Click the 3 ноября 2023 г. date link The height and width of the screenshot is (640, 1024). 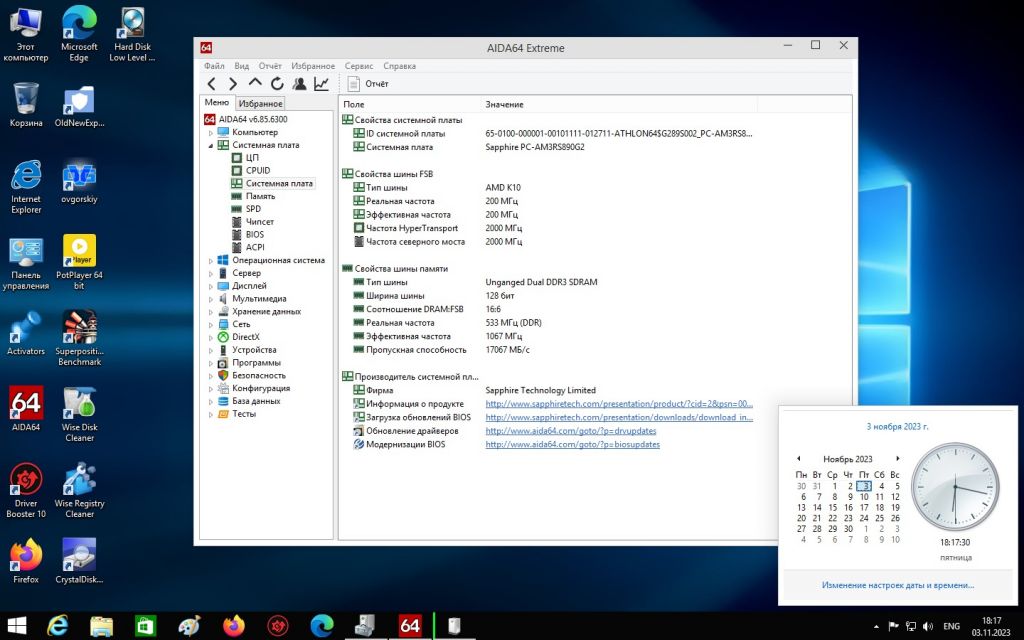[x=897, y=426]
